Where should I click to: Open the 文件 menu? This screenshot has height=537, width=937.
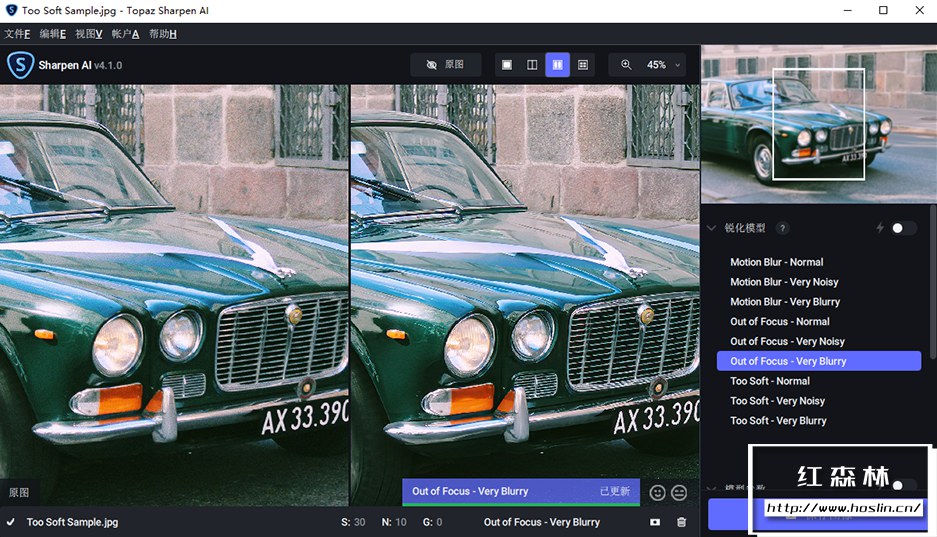17,34
